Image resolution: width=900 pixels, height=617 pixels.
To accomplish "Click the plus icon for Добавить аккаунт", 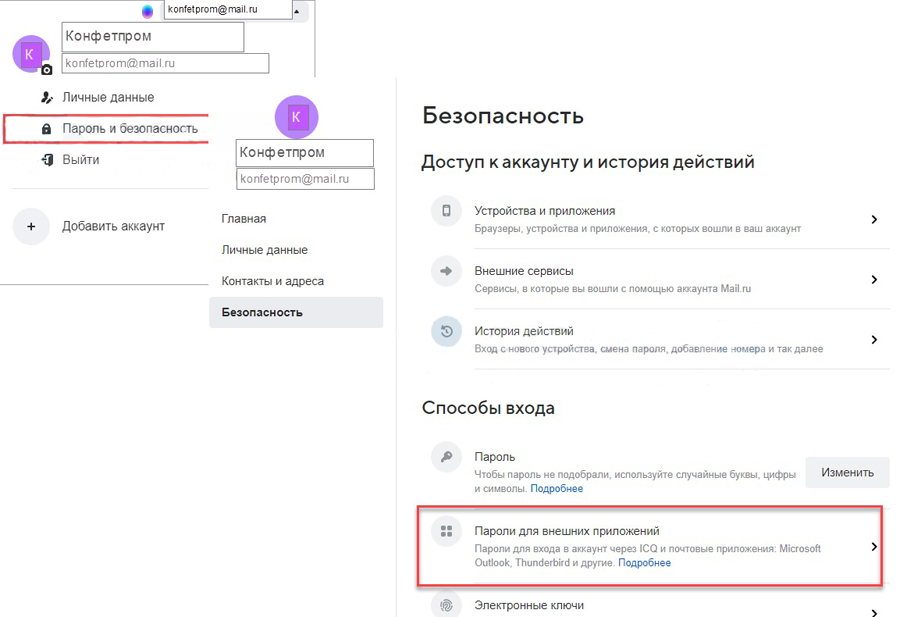I will [31, 226].
